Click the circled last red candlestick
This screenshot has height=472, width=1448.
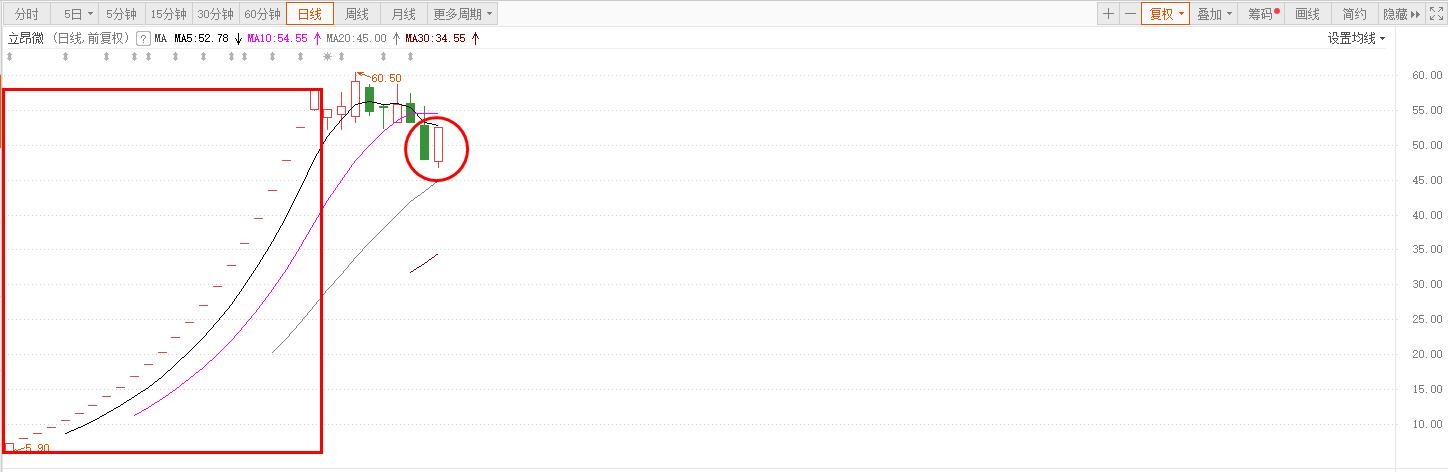(438, 146)
